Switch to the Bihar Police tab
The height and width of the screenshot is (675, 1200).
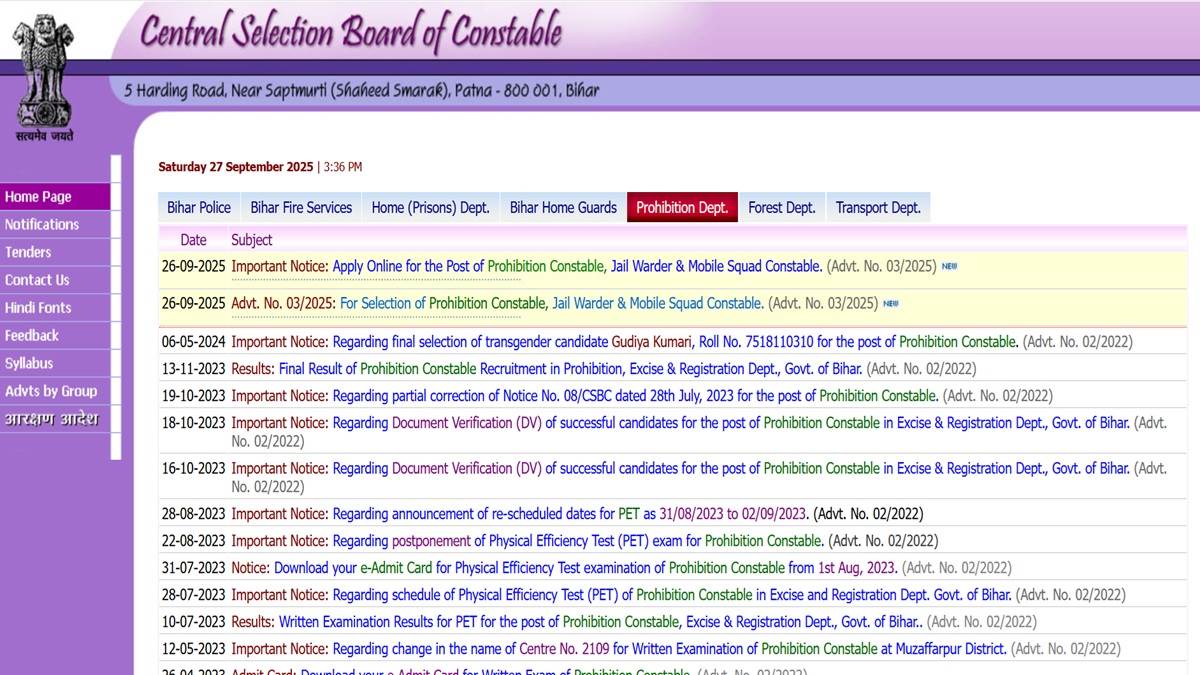pos(199,207)
